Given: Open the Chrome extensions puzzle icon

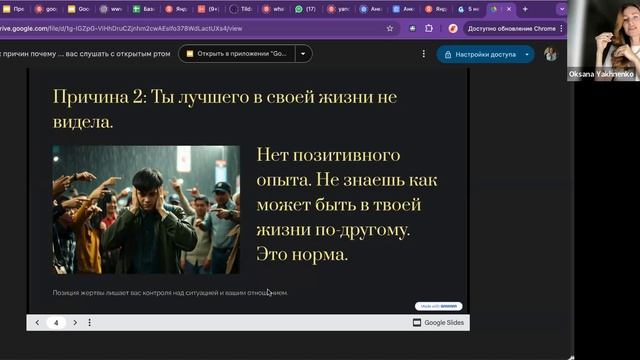Looking at the screenshot, I should click(x=429, y=29).
